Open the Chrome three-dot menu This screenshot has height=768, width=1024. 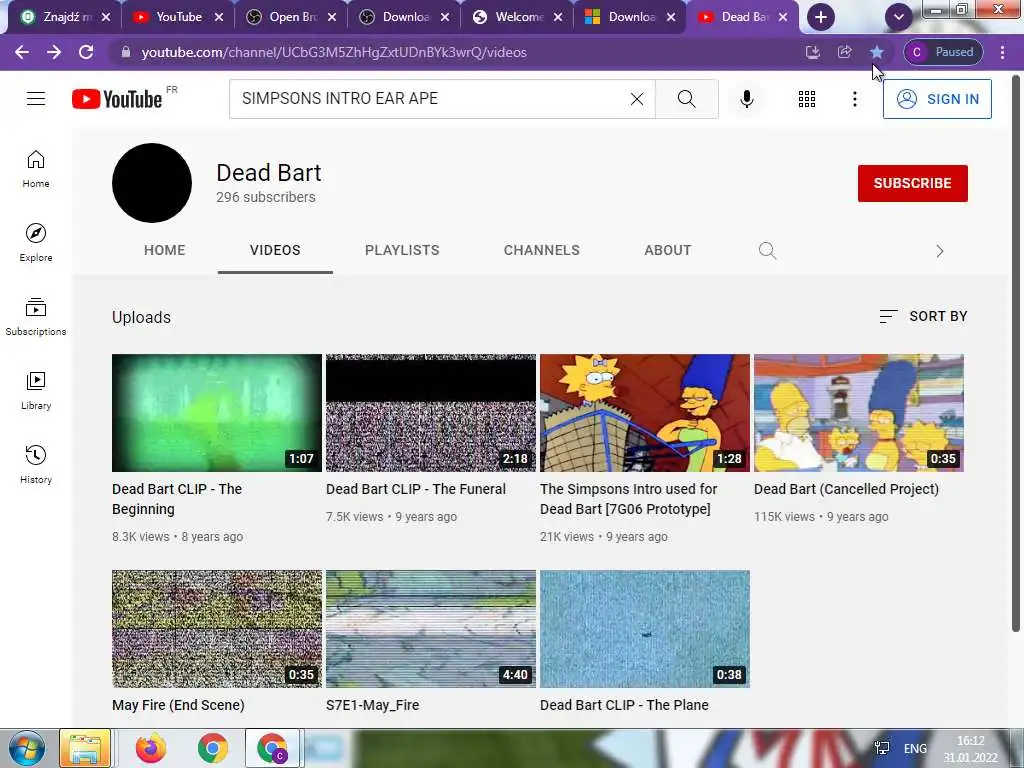pyautogui.click(x=1002, y=52)
